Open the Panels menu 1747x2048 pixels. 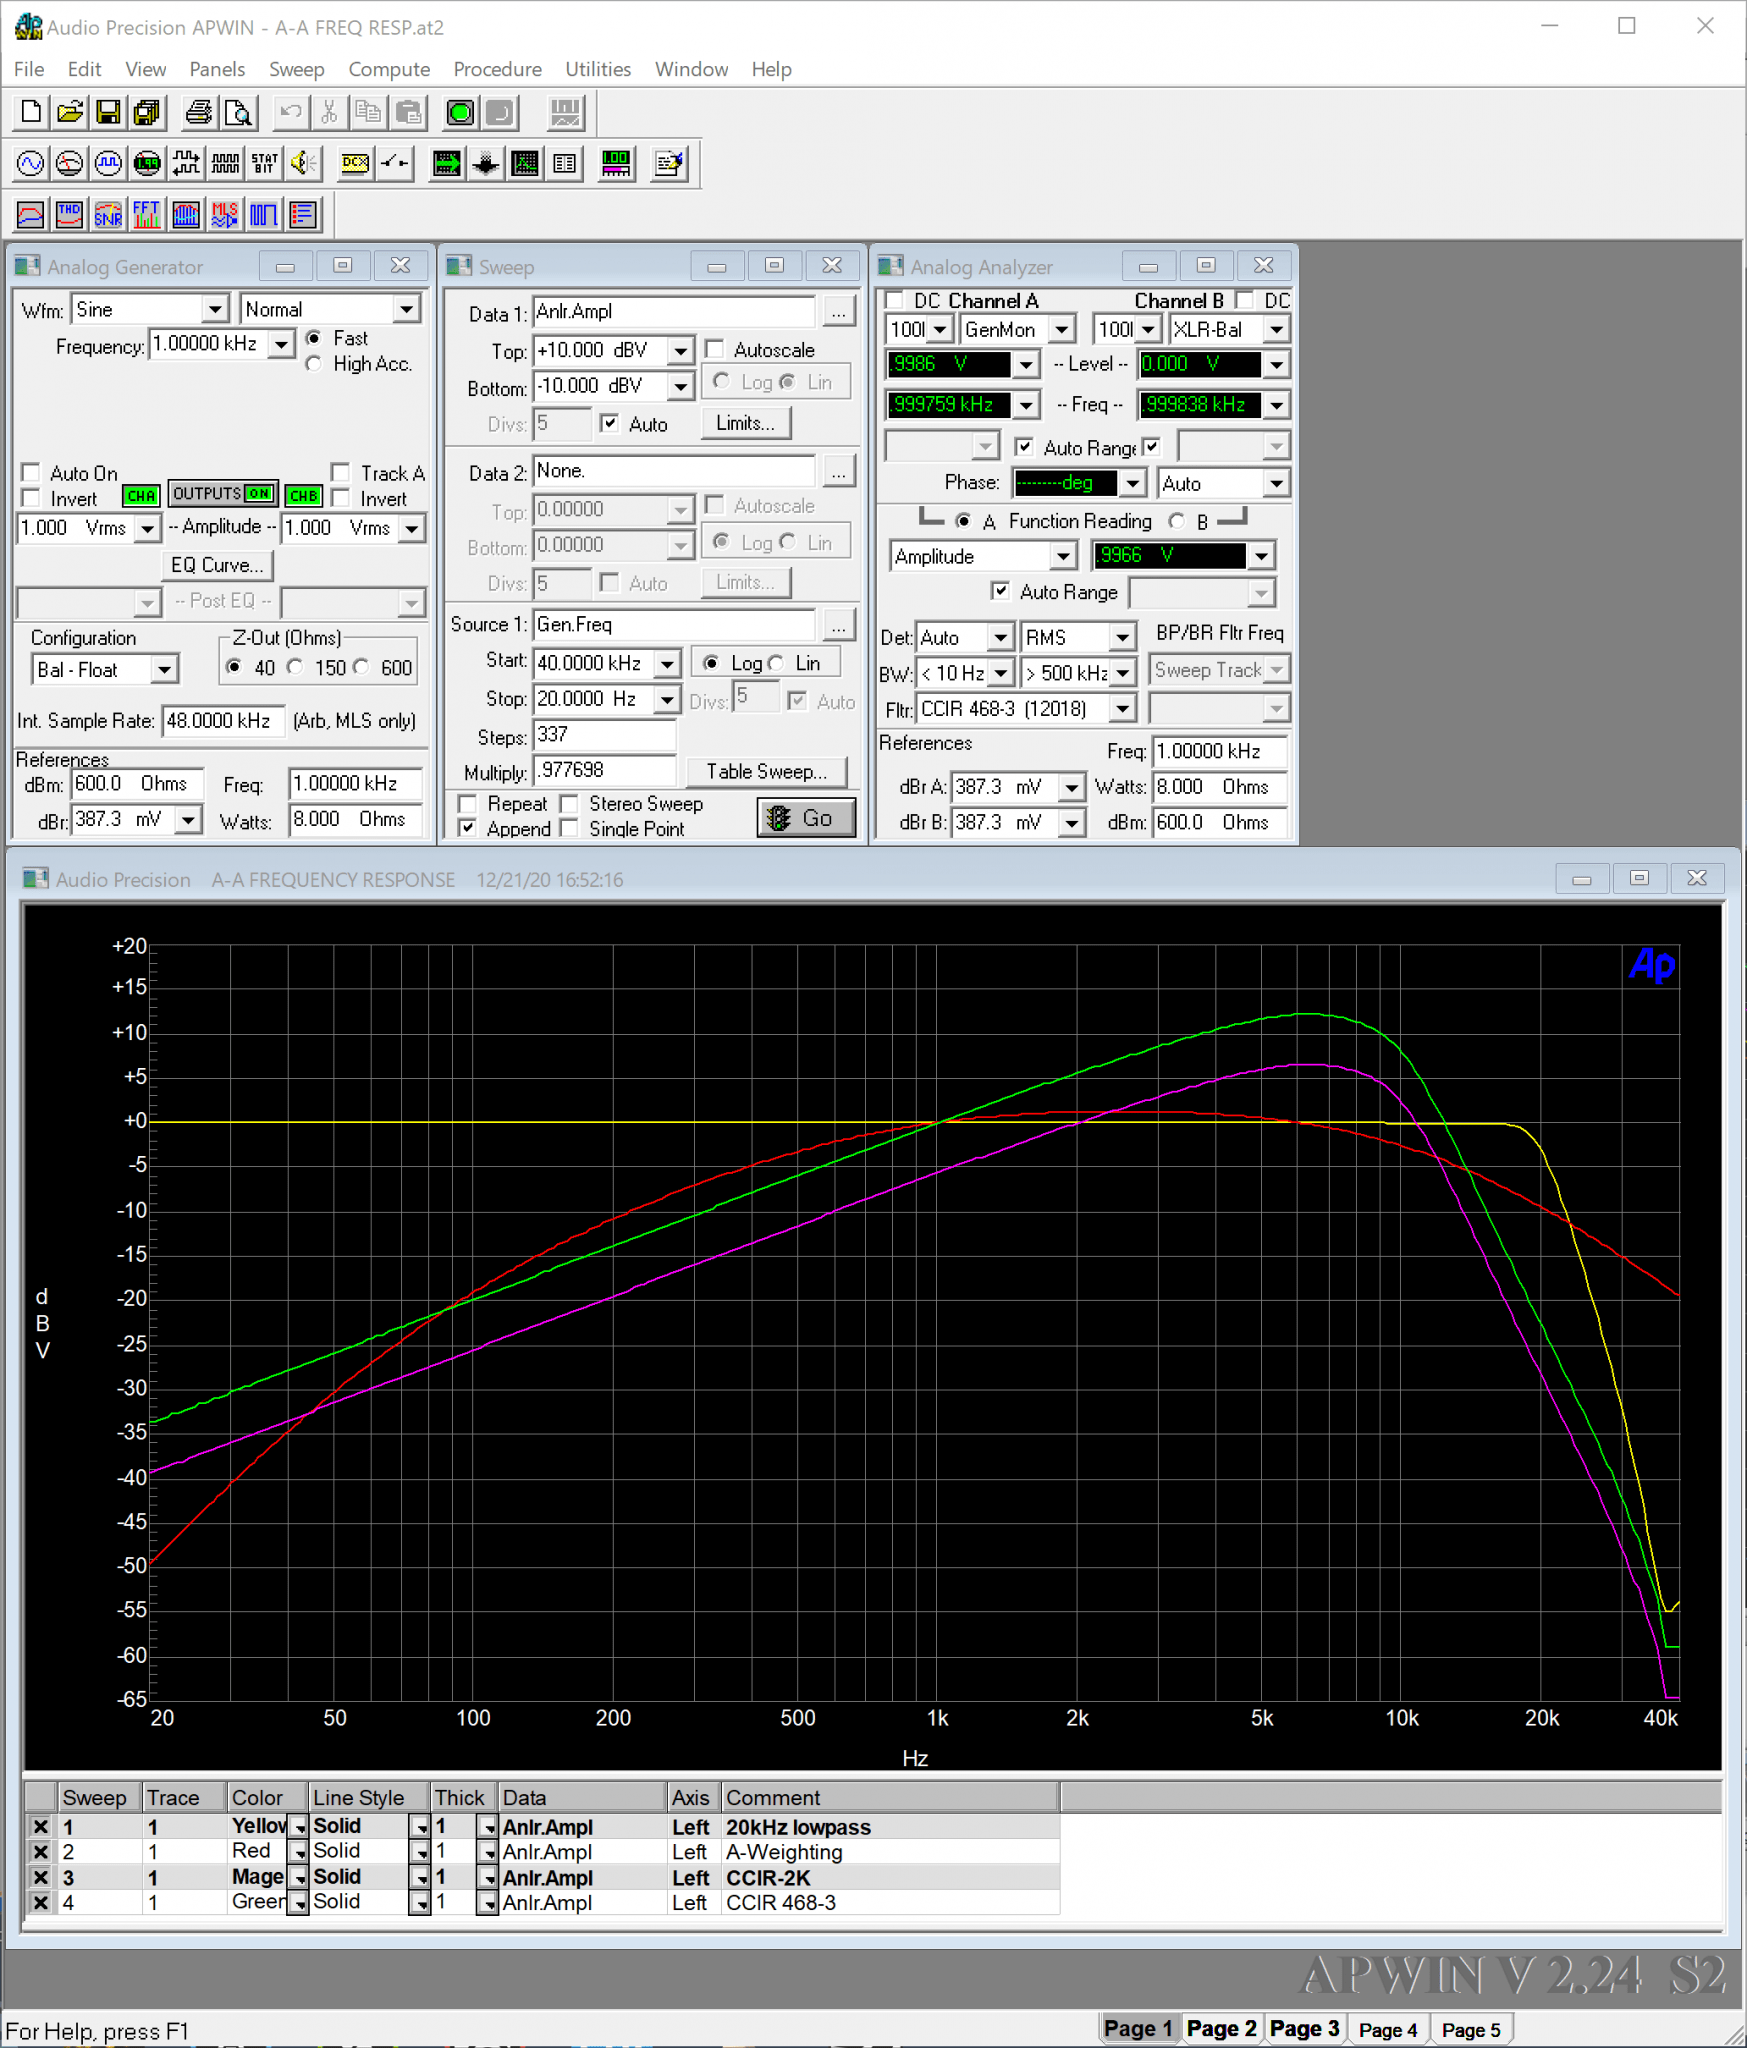[217, 69]
